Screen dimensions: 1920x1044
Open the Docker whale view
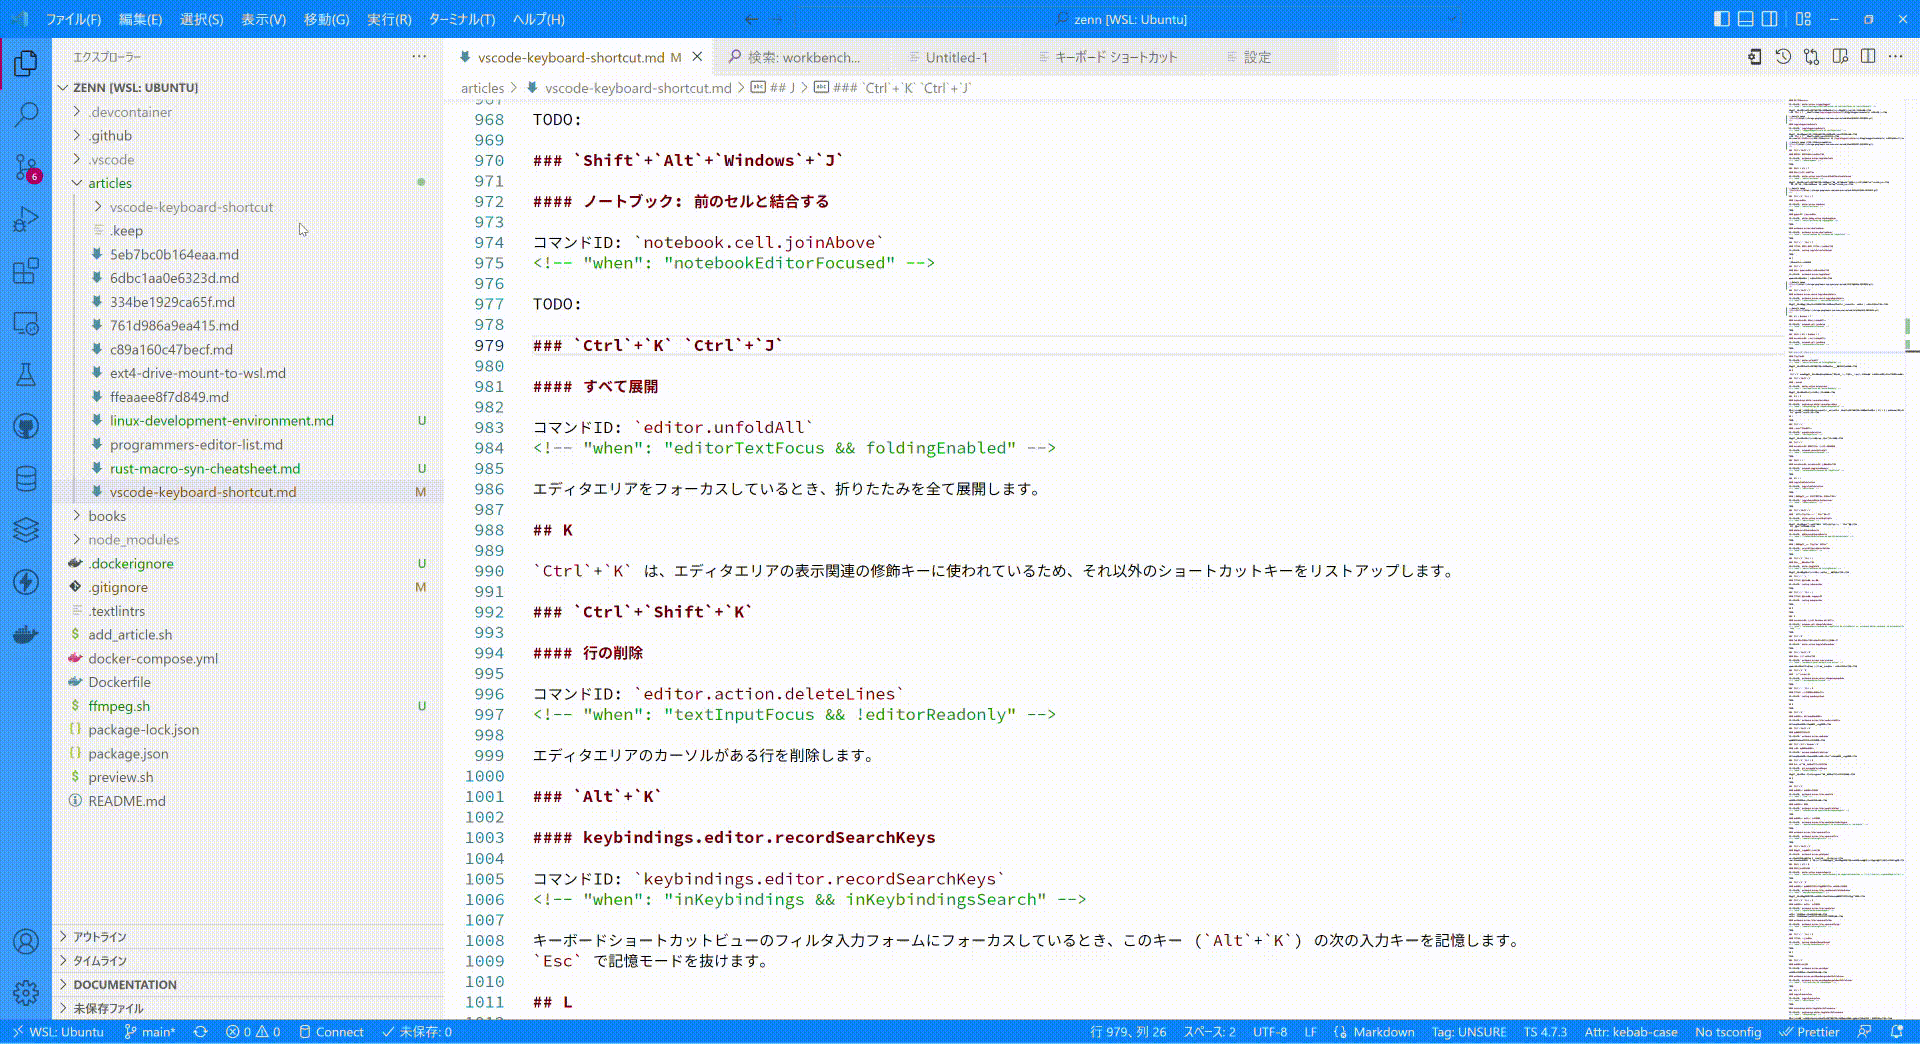26,634
